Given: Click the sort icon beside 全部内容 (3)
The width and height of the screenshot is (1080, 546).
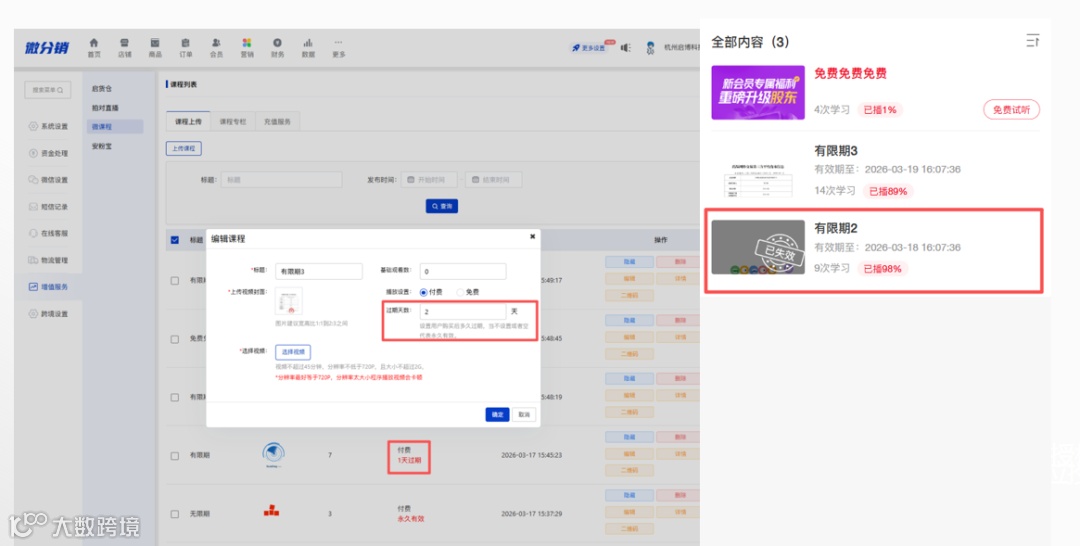Looking at the screenshot, I should 1032,41.
